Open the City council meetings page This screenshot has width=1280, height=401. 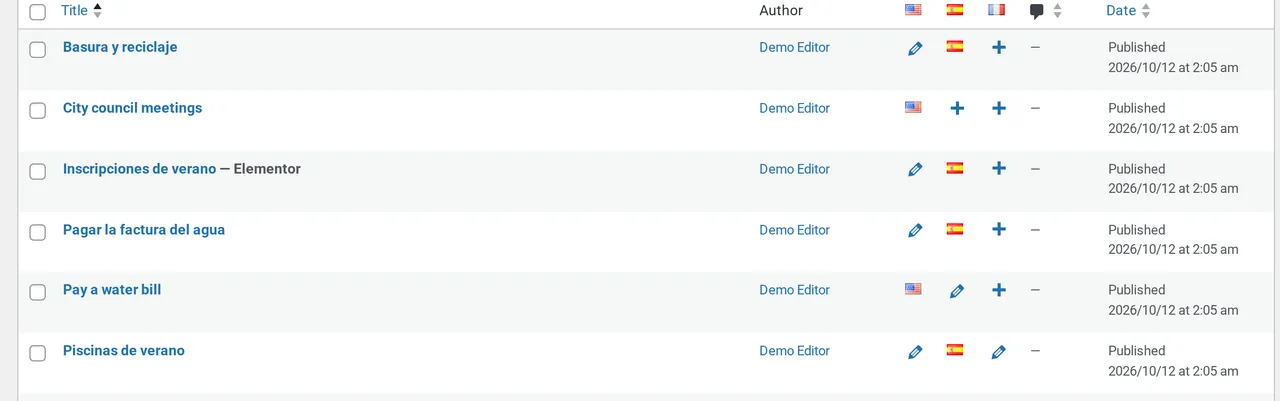(x=132, y=108)
